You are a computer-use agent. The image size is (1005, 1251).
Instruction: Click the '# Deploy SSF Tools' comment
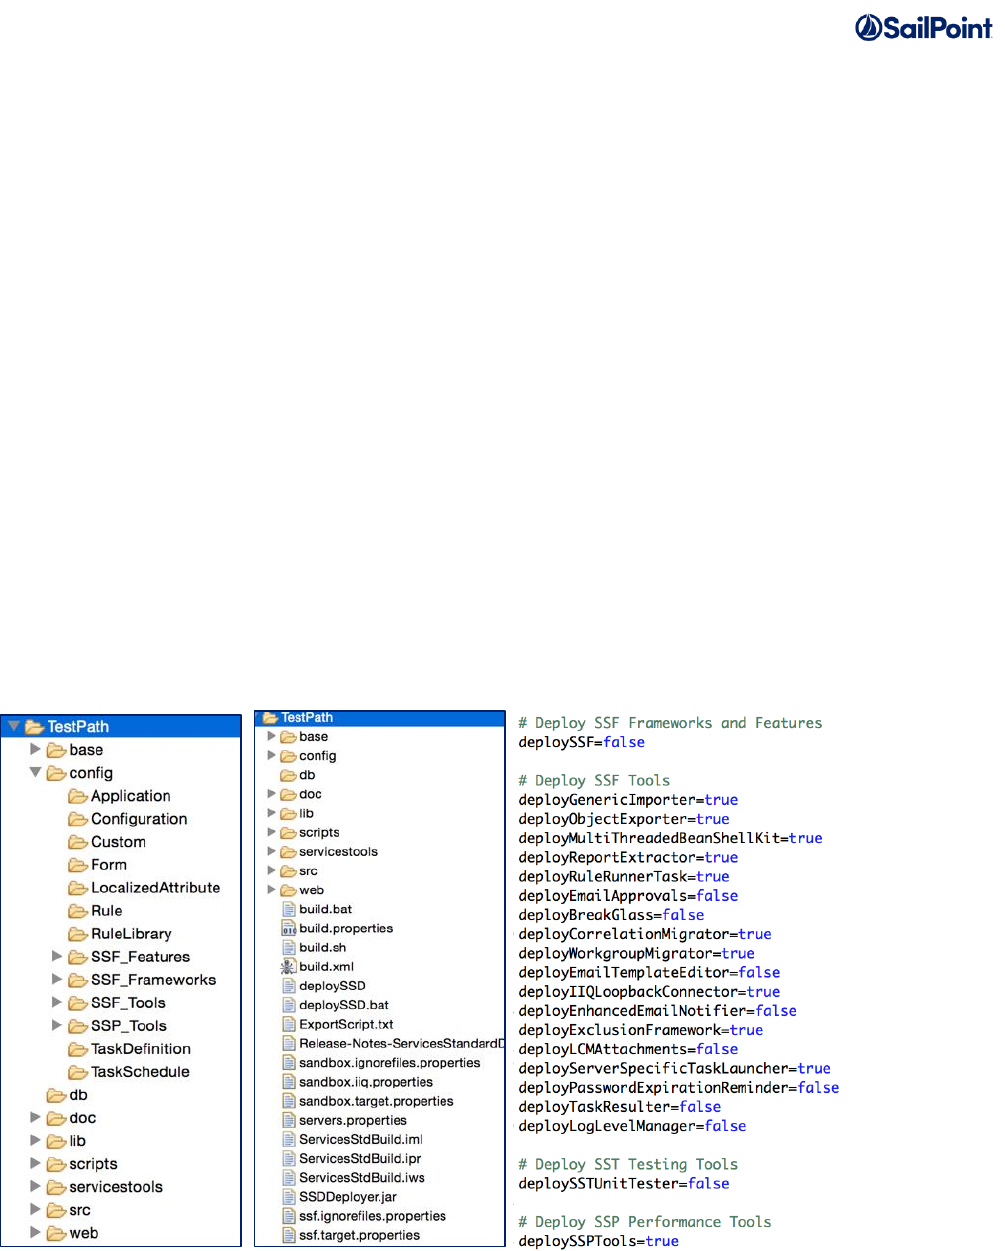[594, 780]
